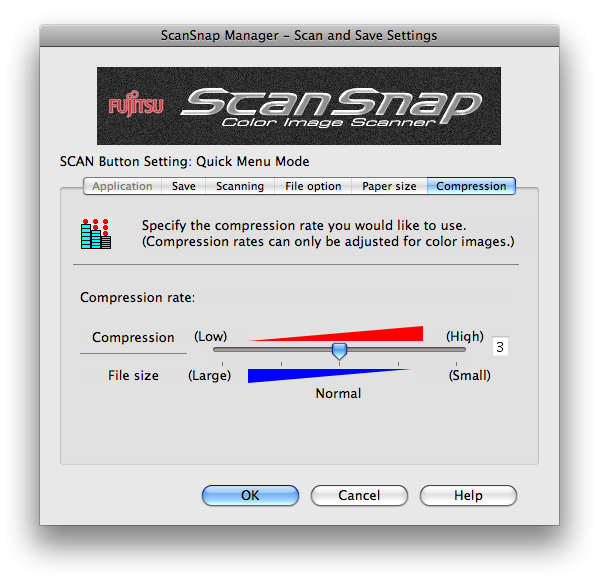599x580 pixels.
Task: Click the blue file size wedge indicator
Action: pyautogui.click(x=329, y=376)
